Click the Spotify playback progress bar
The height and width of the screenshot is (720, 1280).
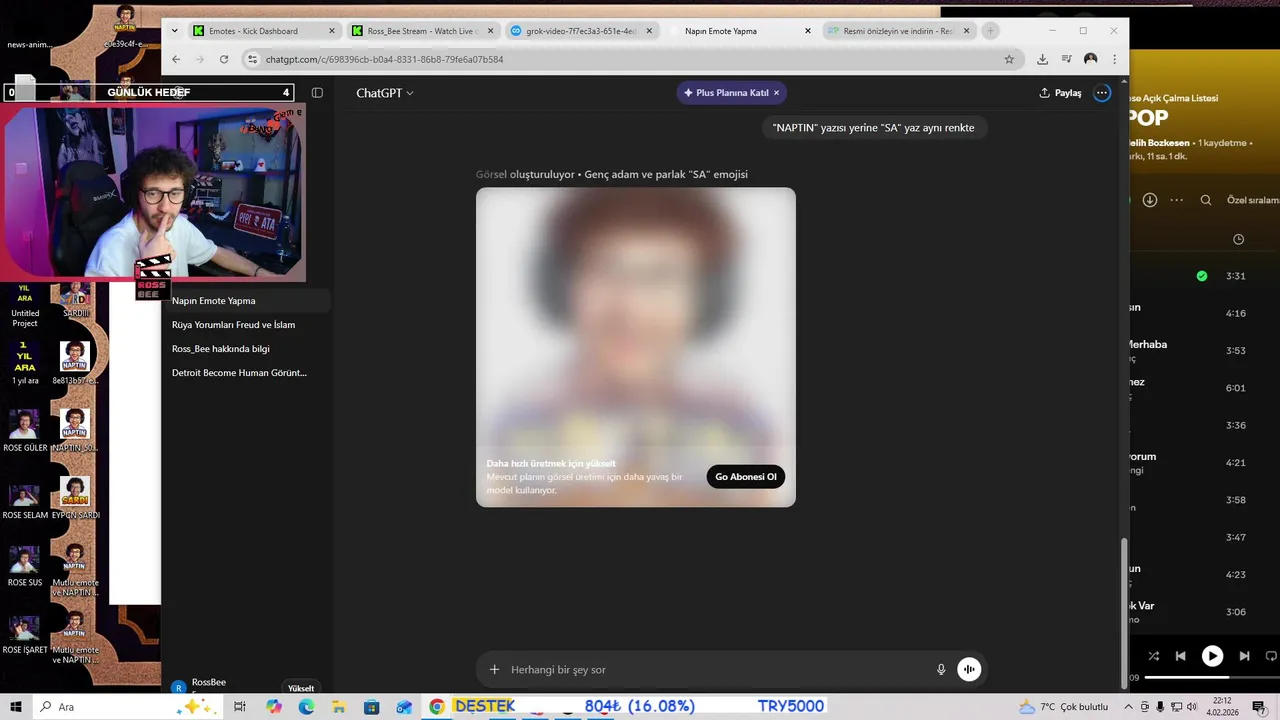click(x=1212, y=678)
